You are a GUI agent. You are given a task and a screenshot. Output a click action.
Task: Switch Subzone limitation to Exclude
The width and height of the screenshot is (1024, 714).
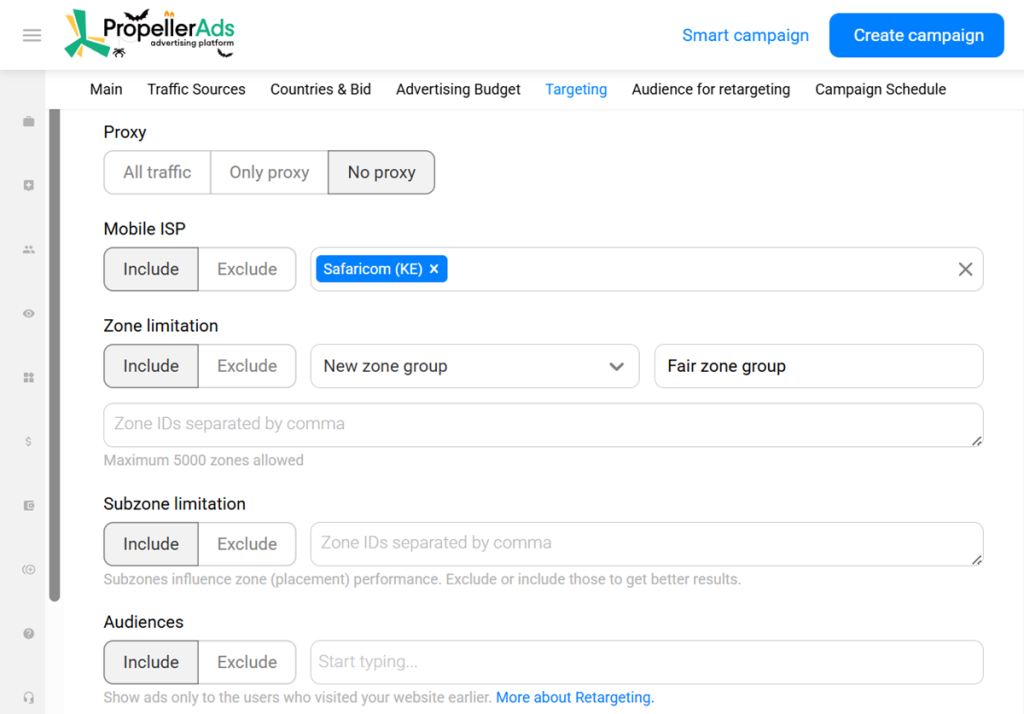(247, 544)
